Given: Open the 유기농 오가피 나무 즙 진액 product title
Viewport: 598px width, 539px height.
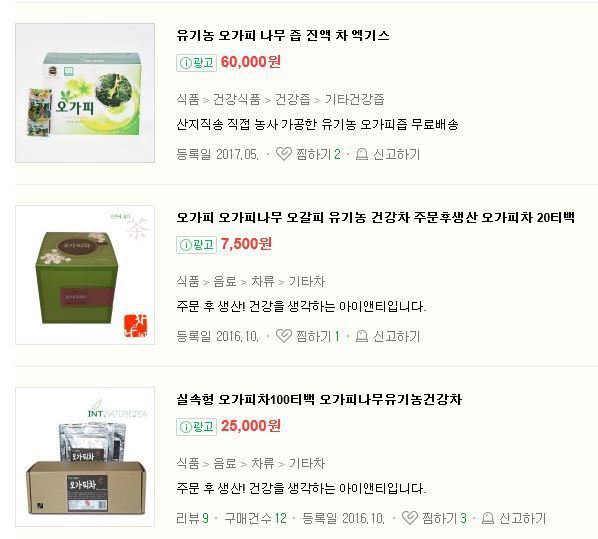Looking at the screenshot, I should tap(283, 35).
